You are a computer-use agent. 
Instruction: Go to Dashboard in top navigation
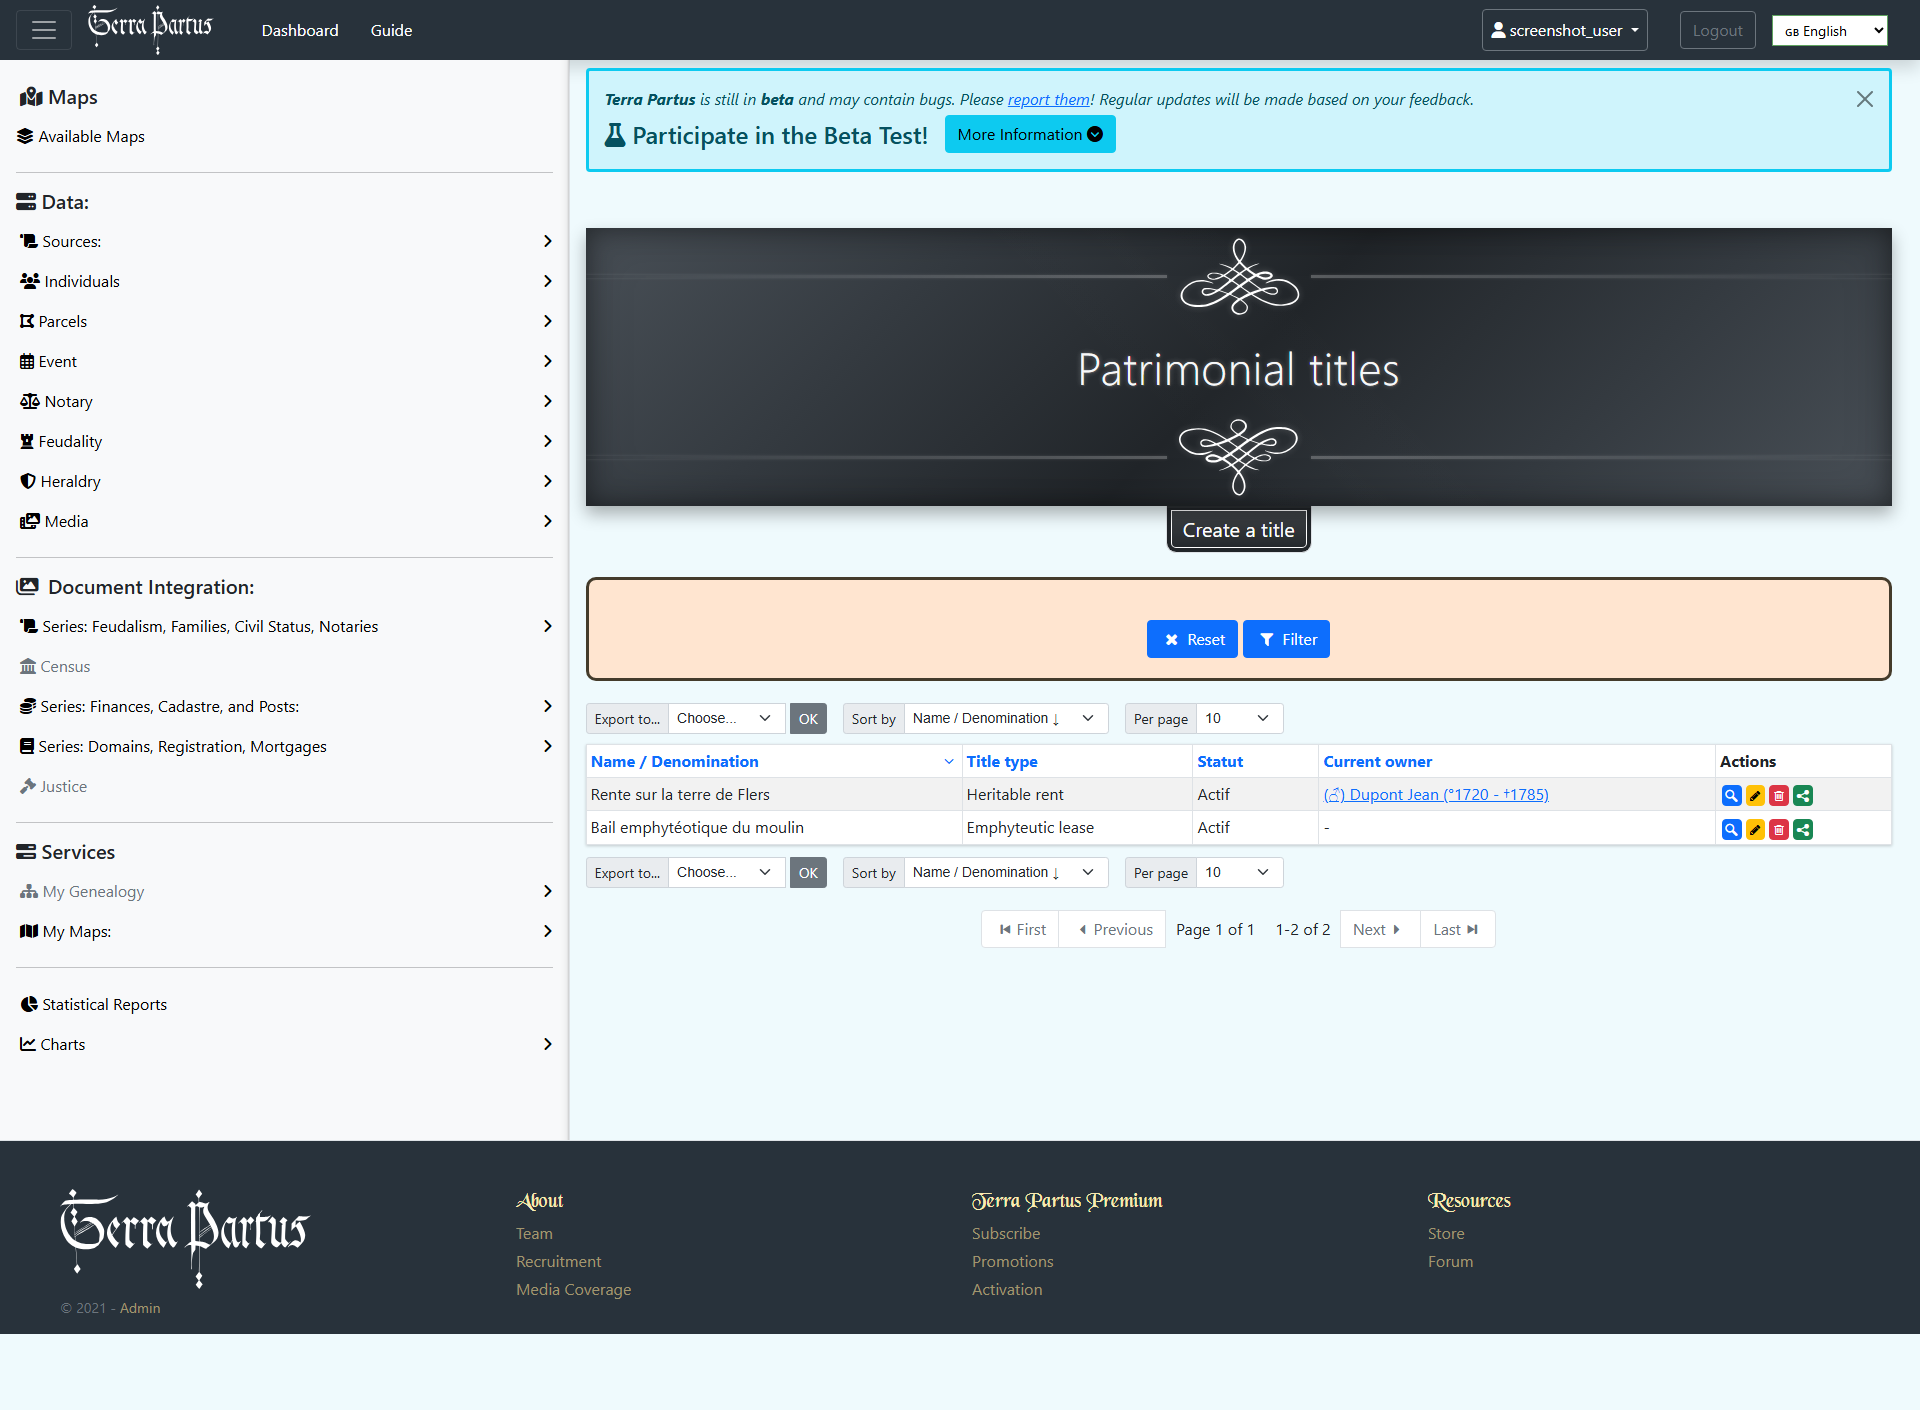[x=300, y=30]
